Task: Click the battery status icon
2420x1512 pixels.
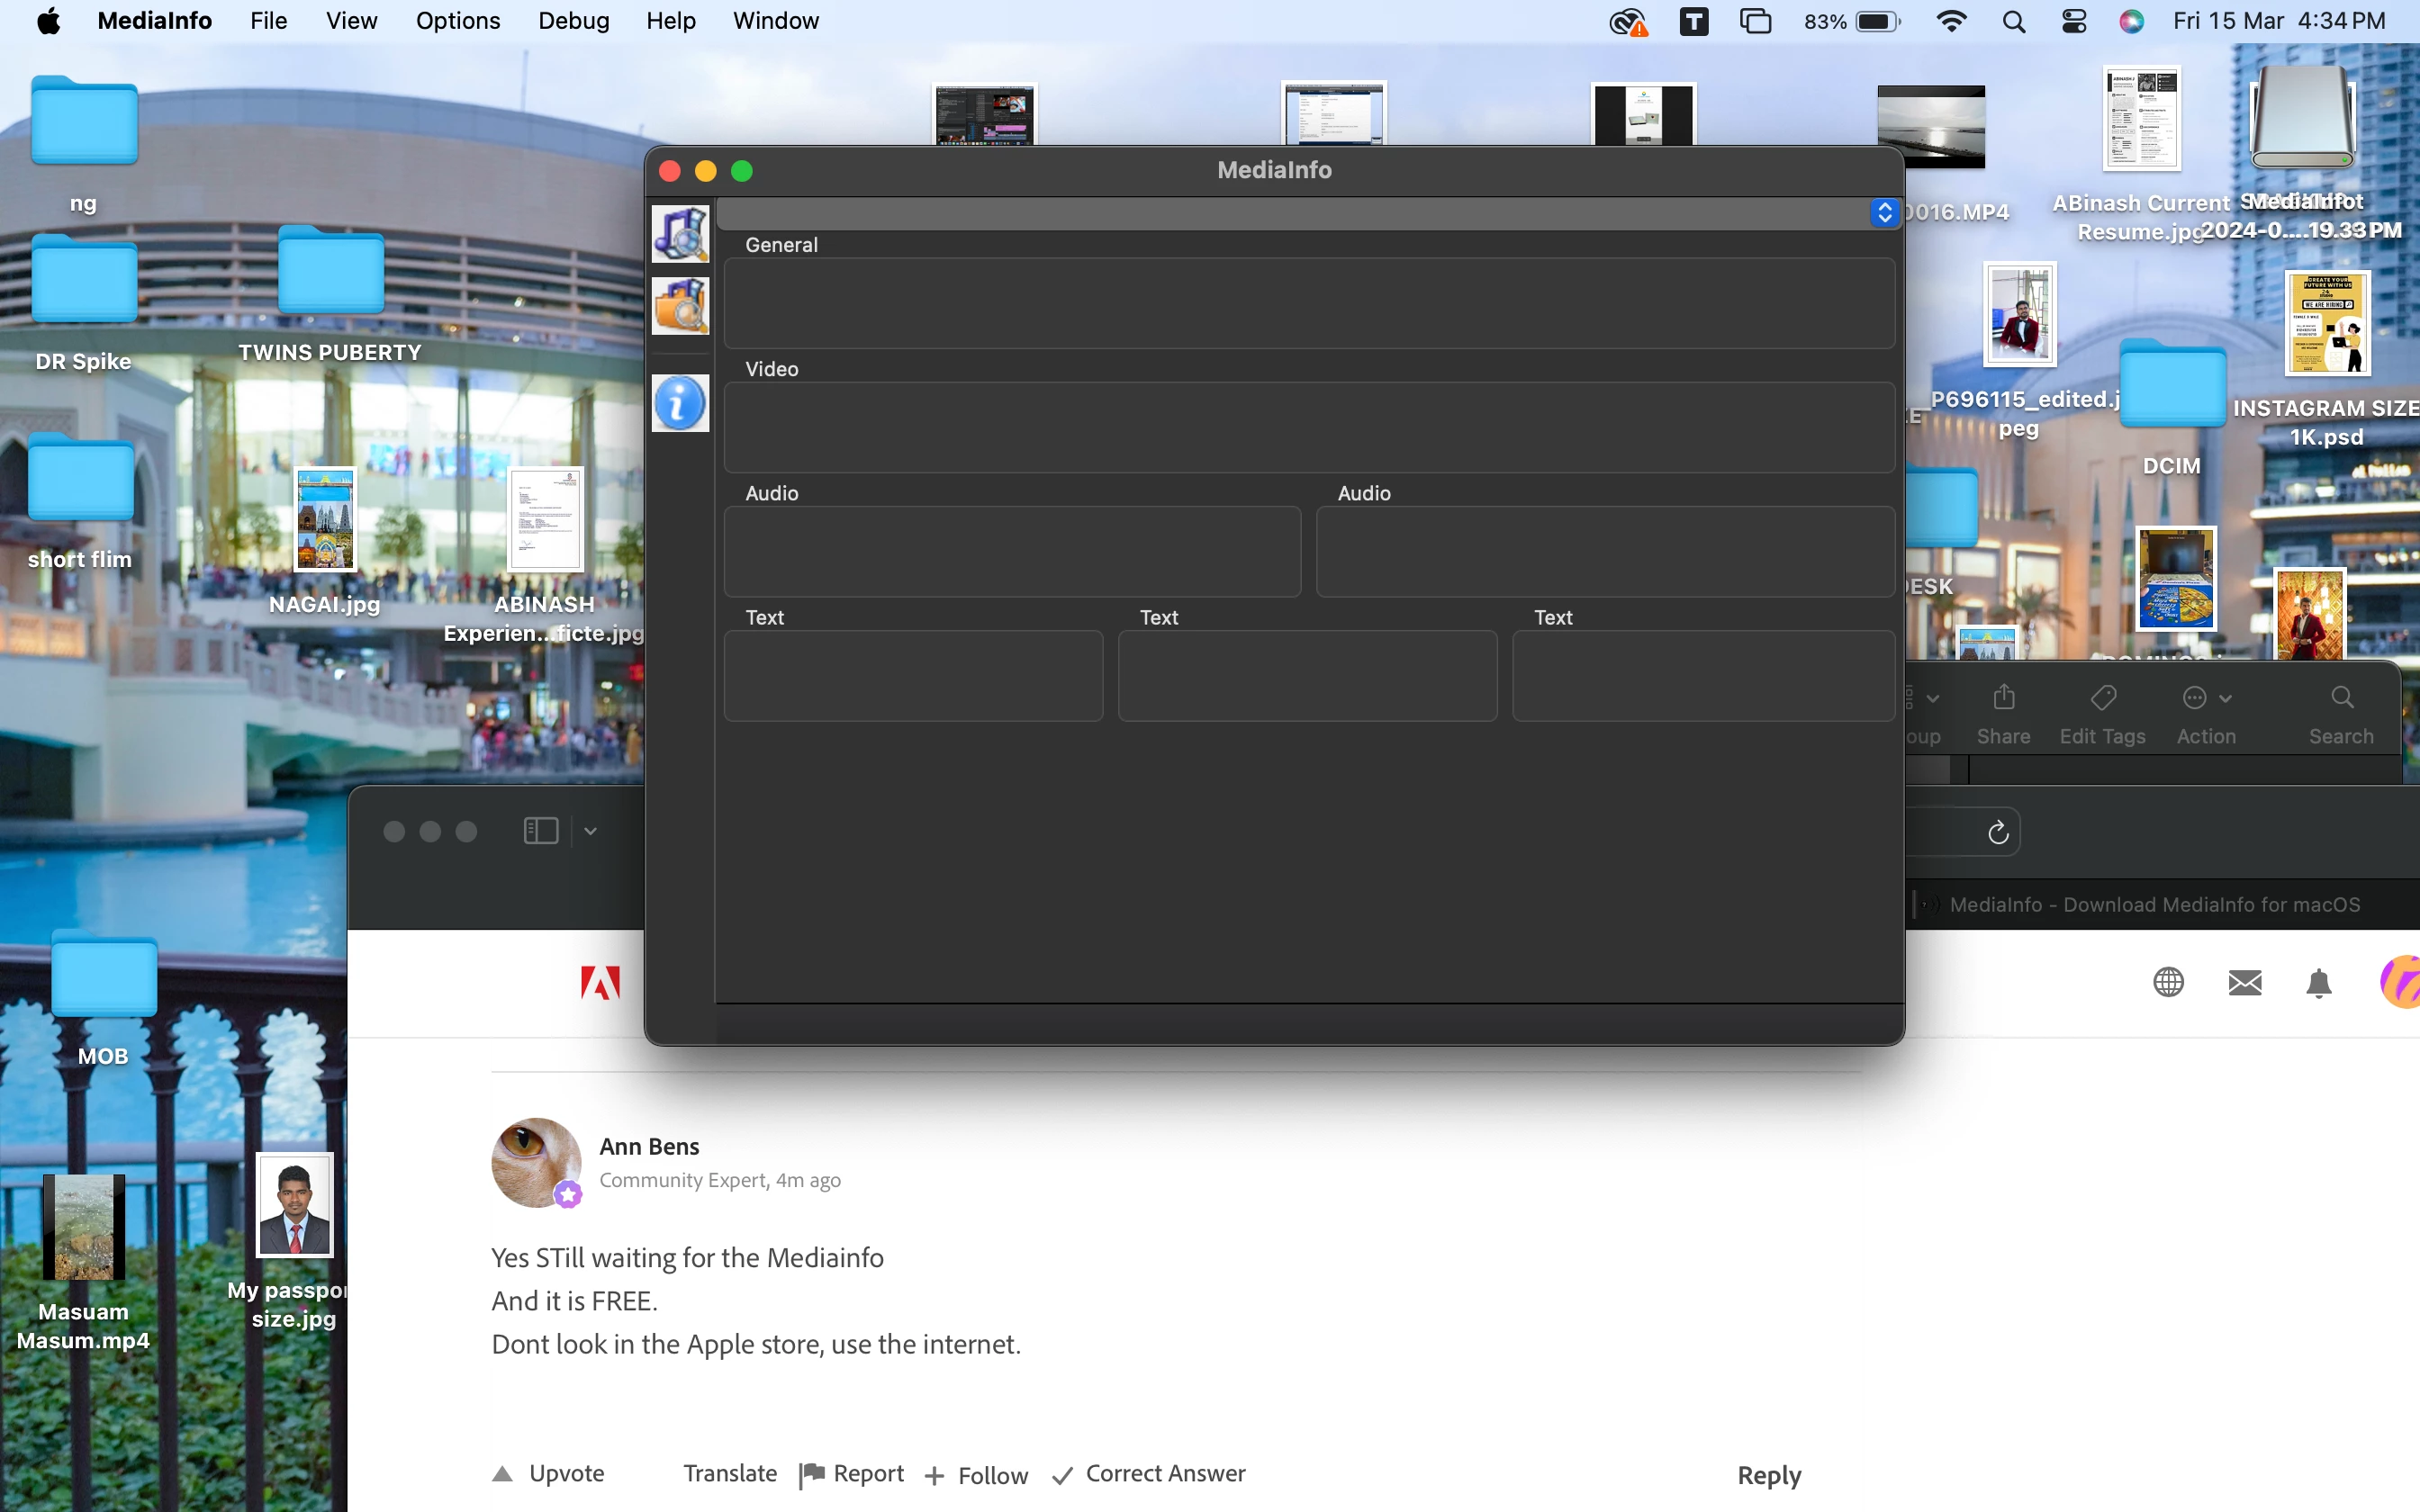Action: 1877,21
